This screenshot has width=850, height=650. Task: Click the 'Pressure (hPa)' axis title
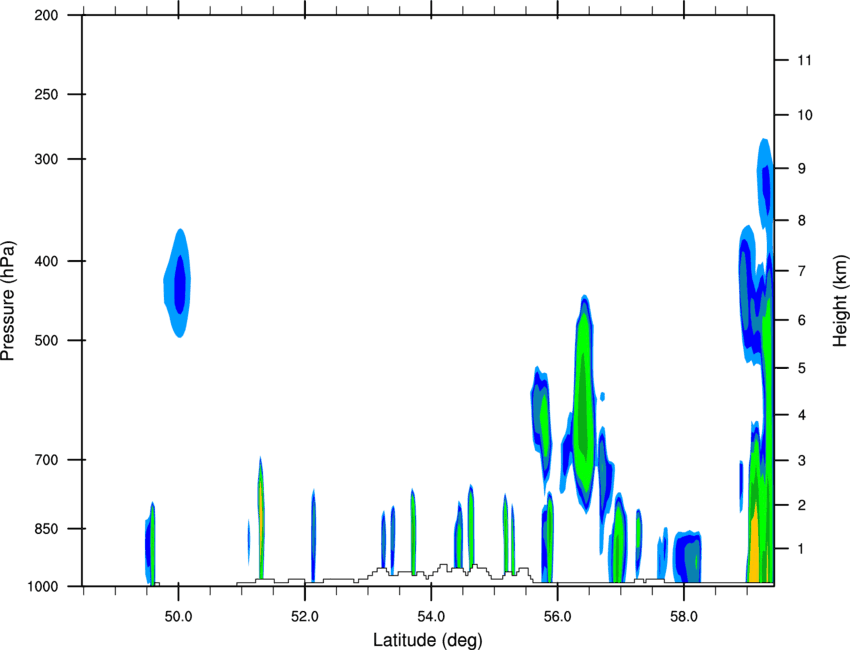tap(8, 300)
